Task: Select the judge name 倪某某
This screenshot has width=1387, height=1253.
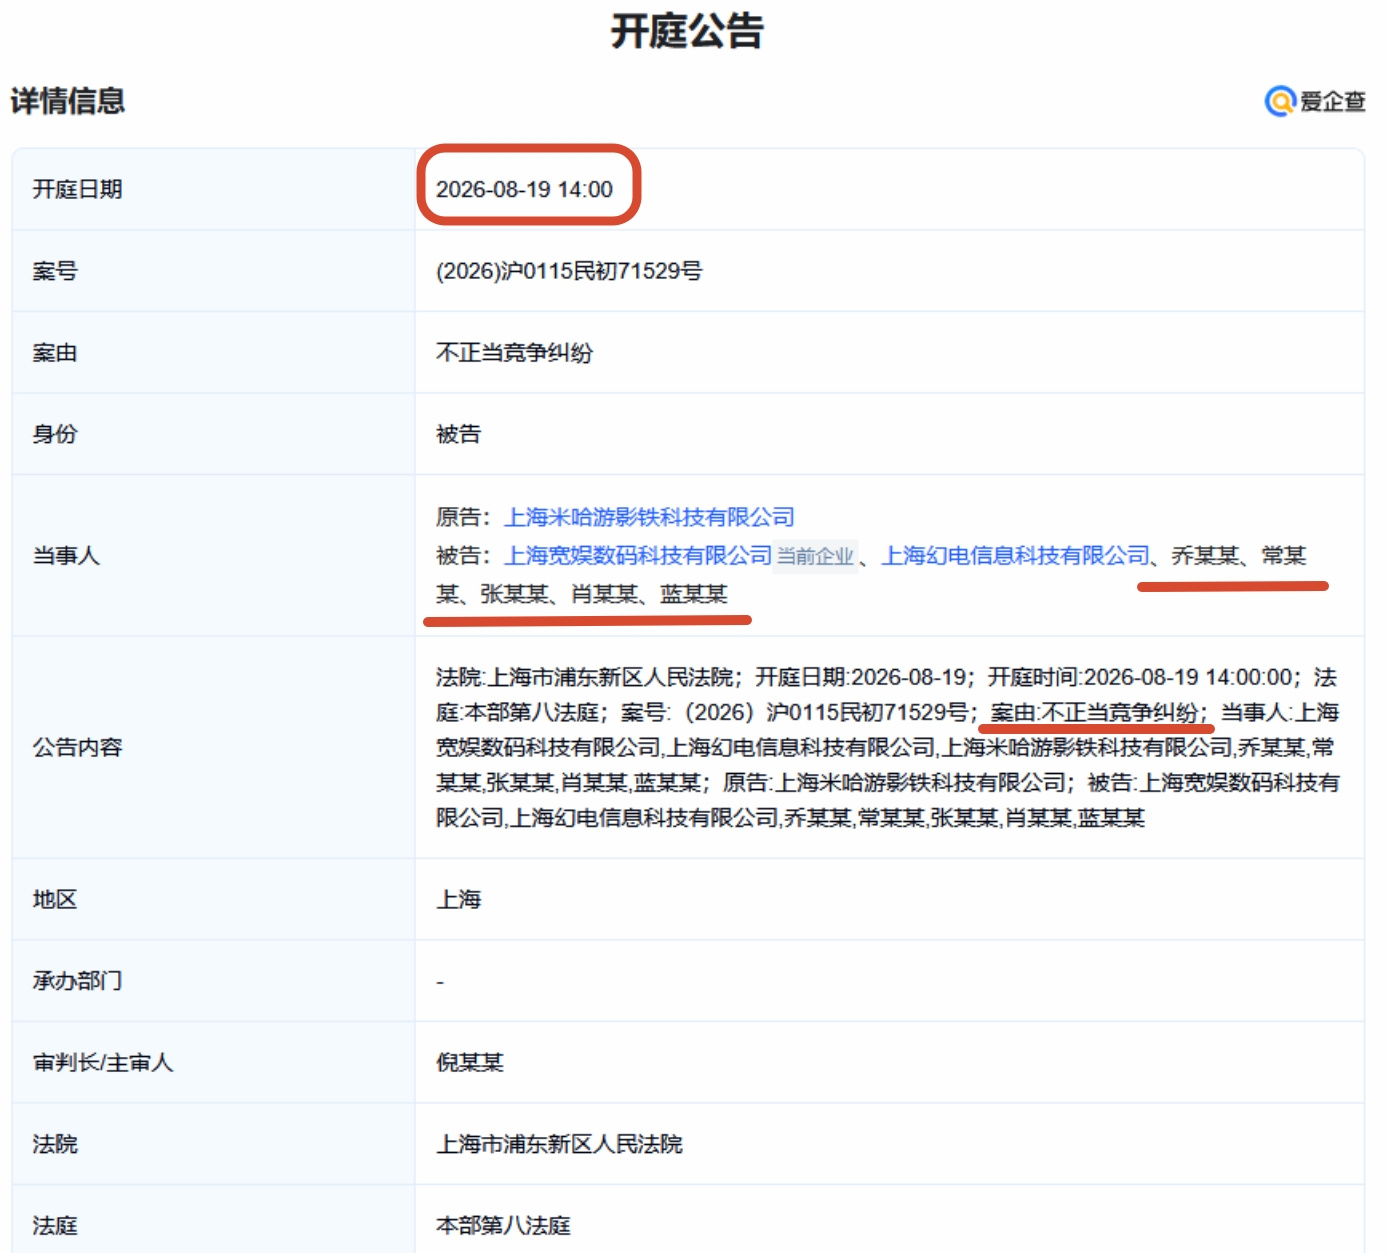Action: coord(470,1062)
